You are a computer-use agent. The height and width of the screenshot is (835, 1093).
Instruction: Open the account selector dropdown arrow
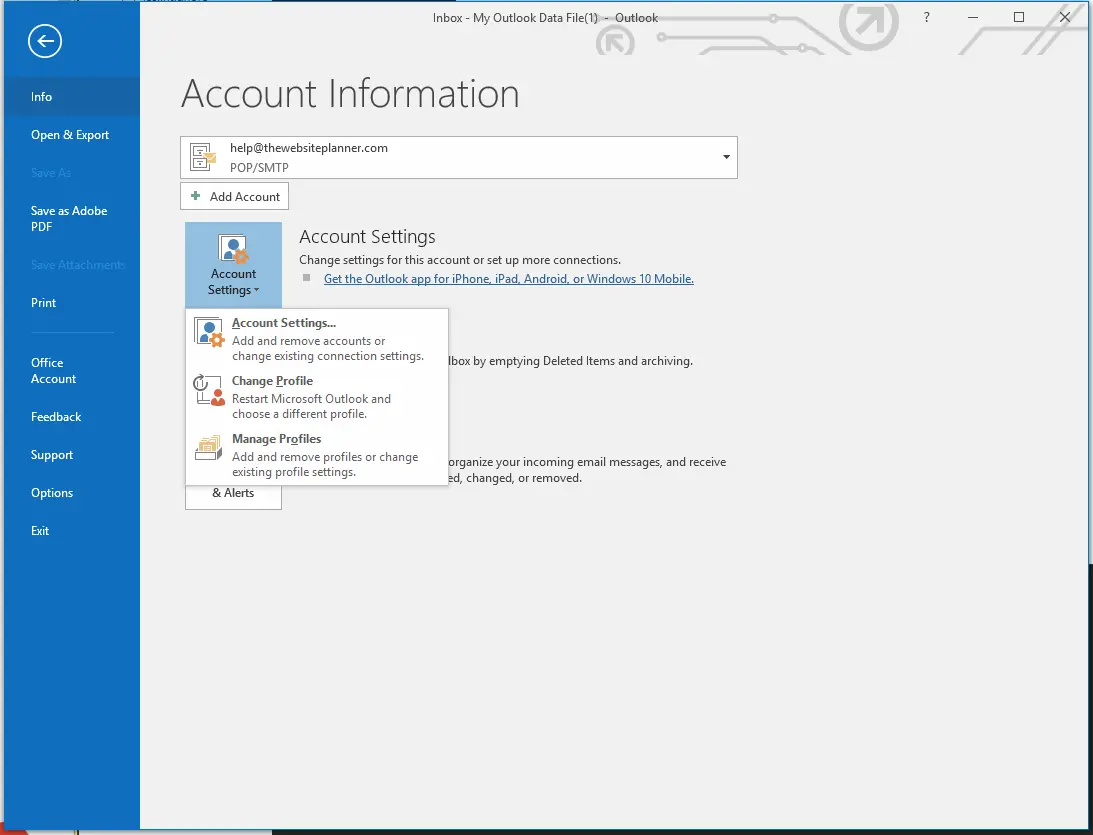pyautogui.click(x=726, y=157)
